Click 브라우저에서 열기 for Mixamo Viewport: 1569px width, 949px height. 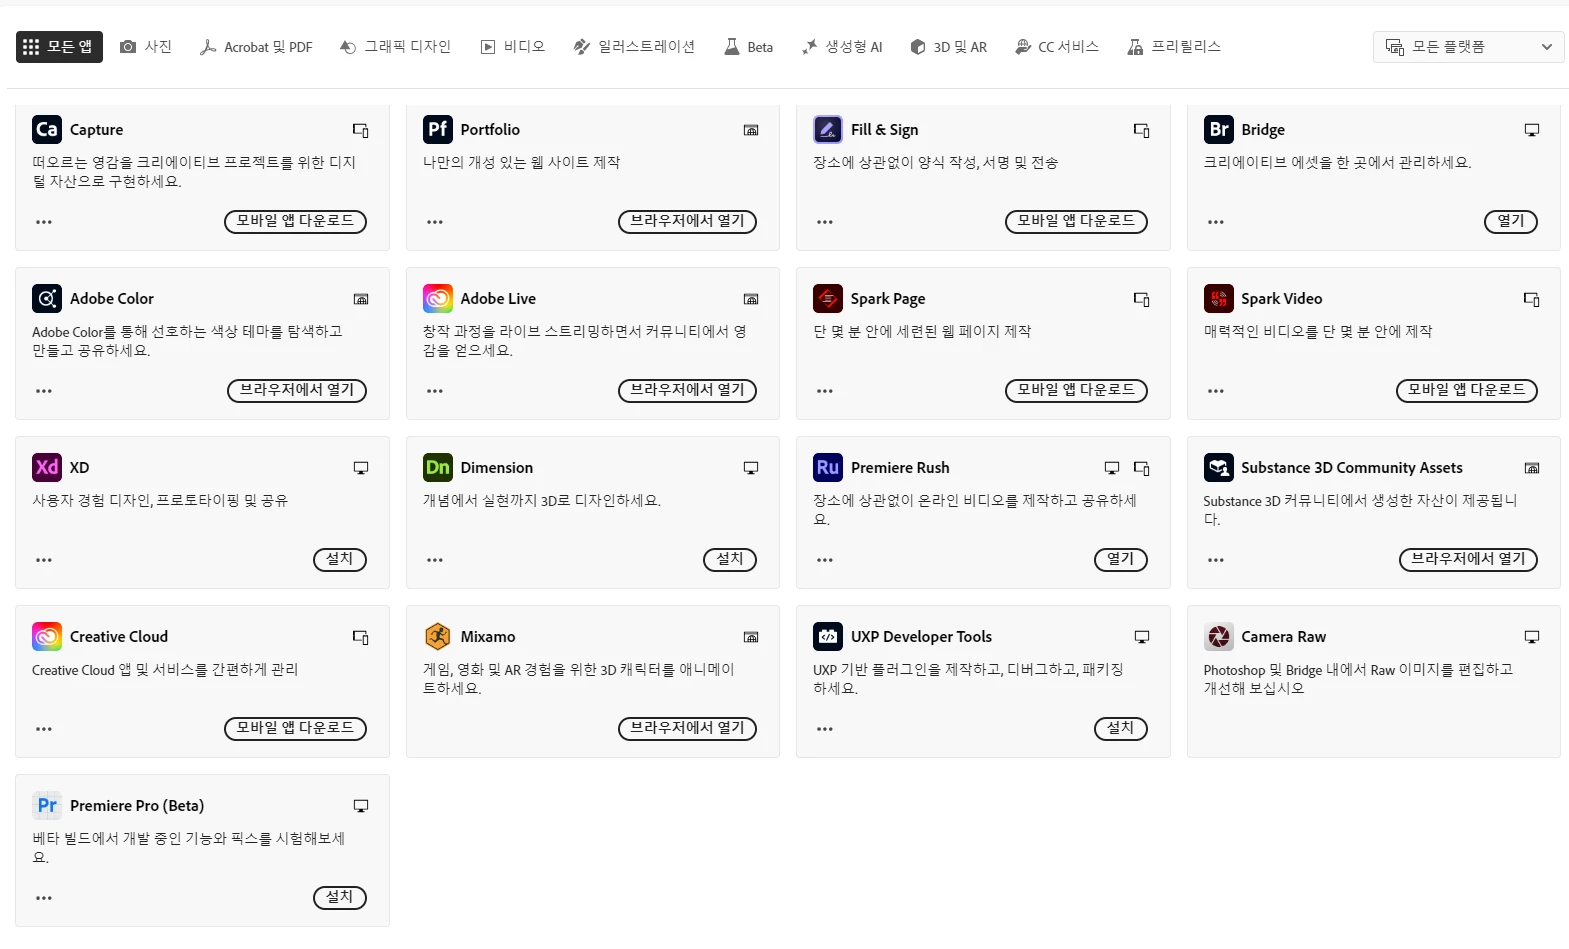(x=687, y=729)
